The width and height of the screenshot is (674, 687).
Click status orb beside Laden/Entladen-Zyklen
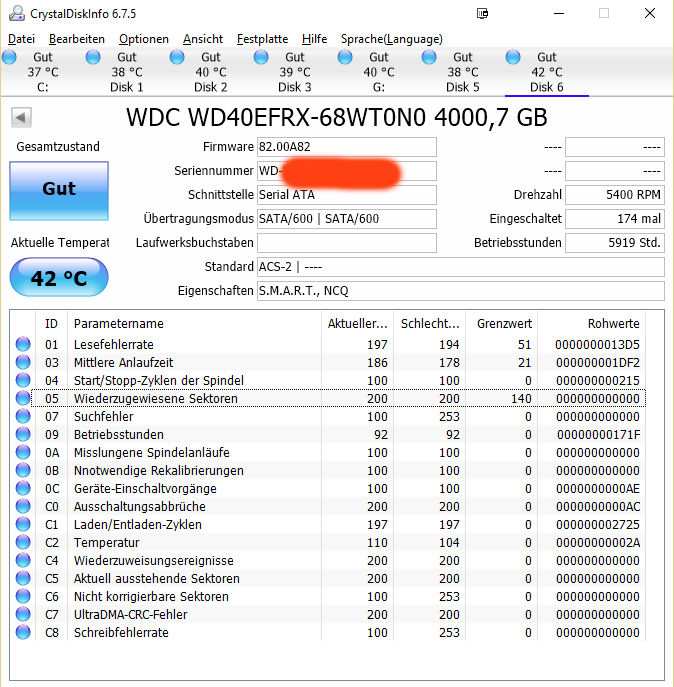tap(23, 524)
